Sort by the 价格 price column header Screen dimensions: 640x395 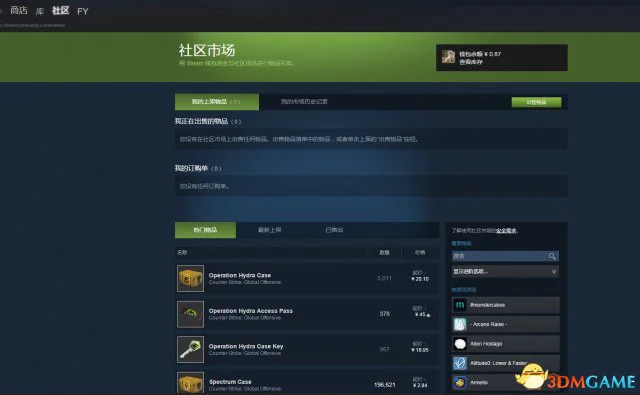click(x=420, y=253)
